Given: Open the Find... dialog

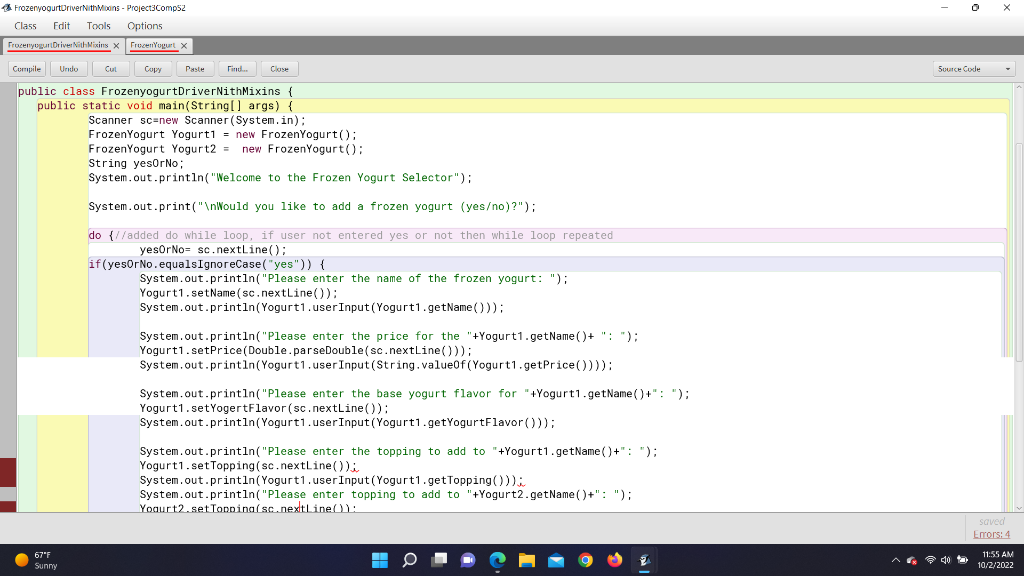Looking at the screenshot, I should 237,69.
